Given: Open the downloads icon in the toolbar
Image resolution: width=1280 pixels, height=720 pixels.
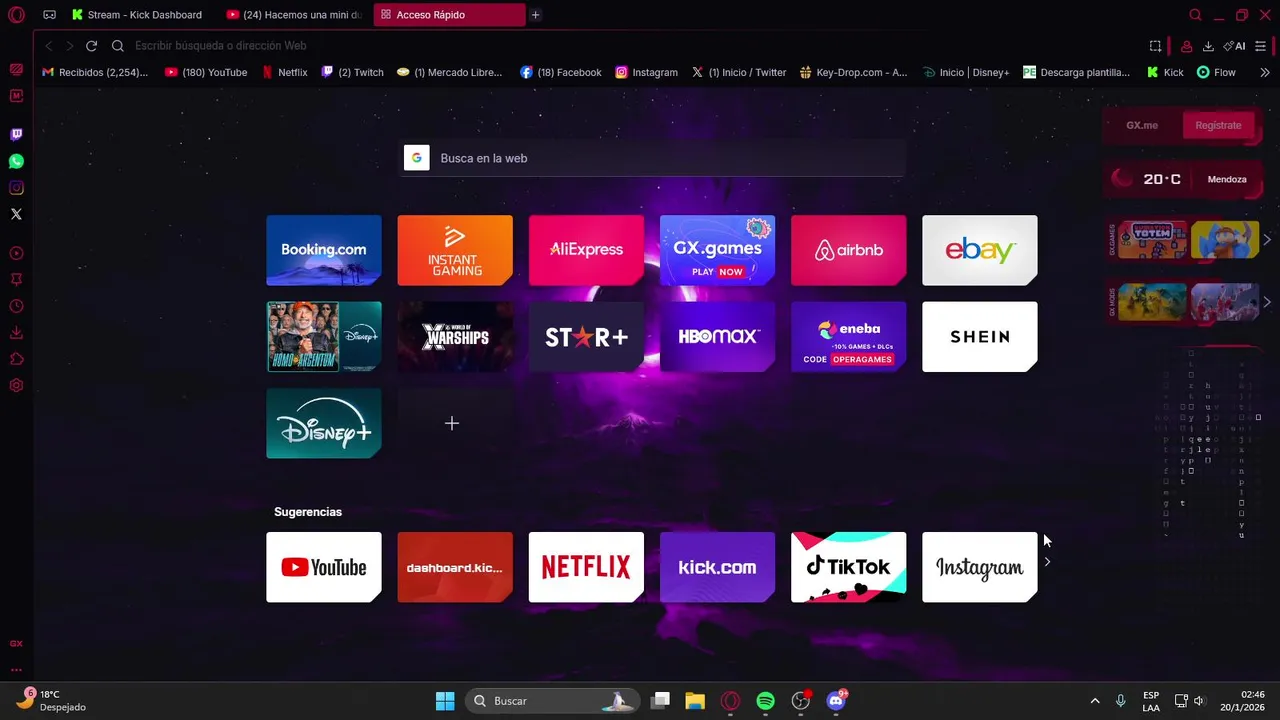Looking at the screenshot, I should [1208, 46].
